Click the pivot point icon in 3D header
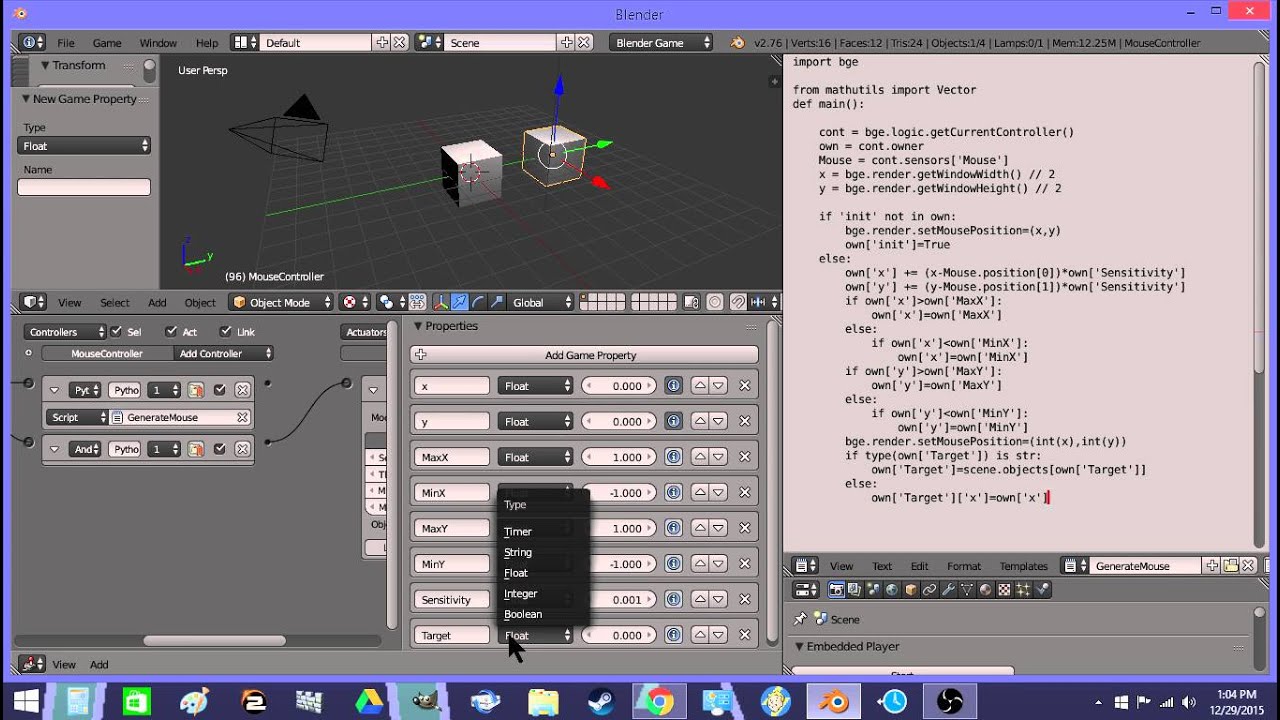The height and width of the screenshot is (720, 1280). (391, 302)
